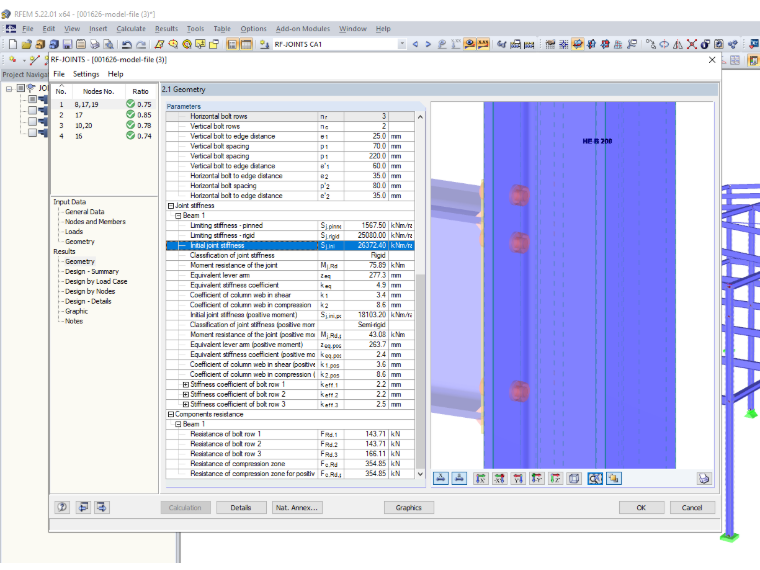Expand Stiffness coefficient of bolt row 3
The width and height of the screenshot is (760, 570).
pos(186,404)
